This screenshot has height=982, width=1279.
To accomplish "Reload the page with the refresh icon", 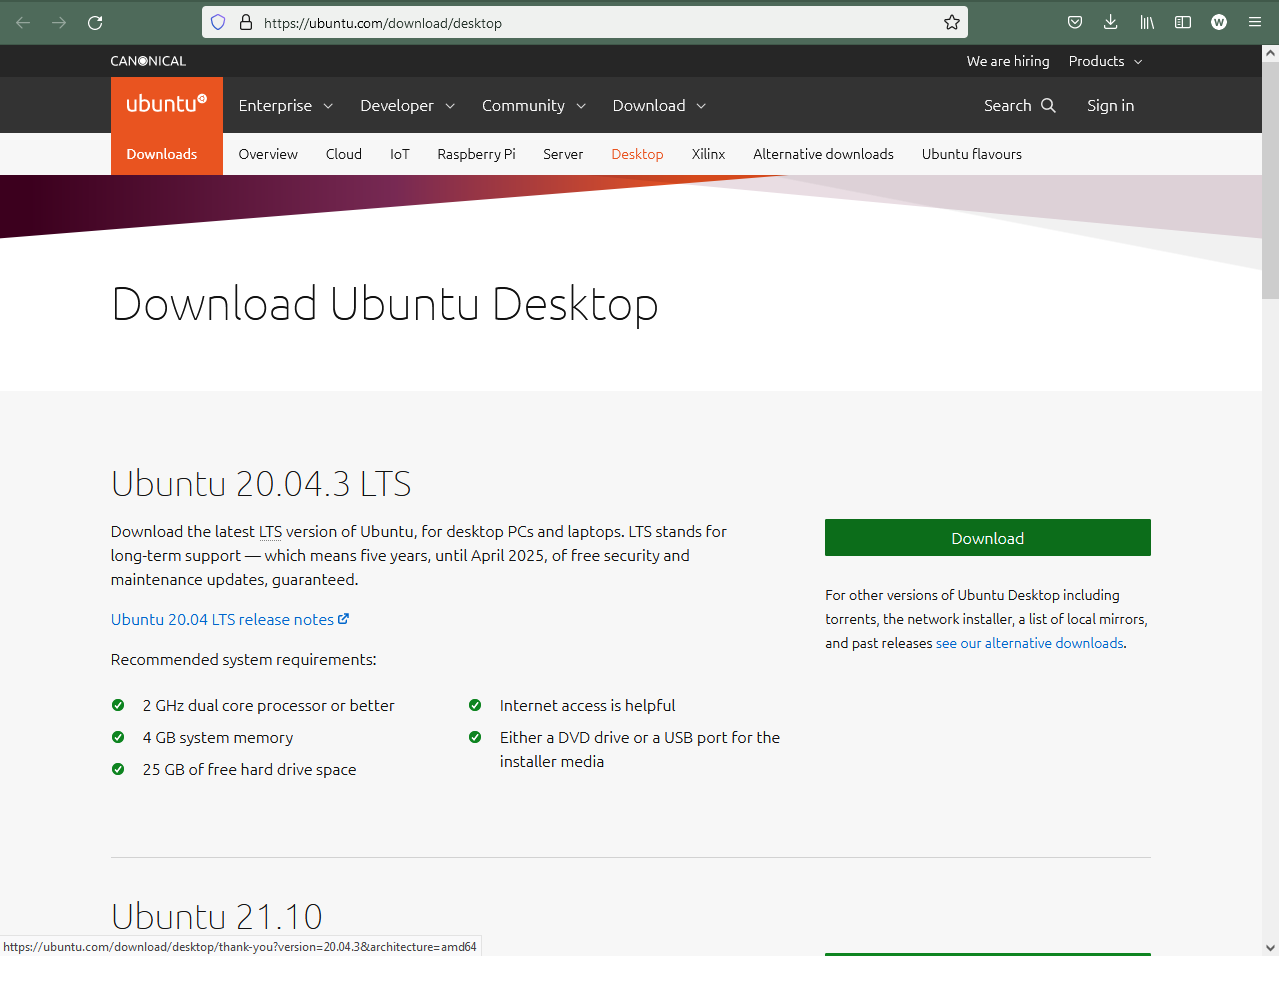I will click(95, 22).
